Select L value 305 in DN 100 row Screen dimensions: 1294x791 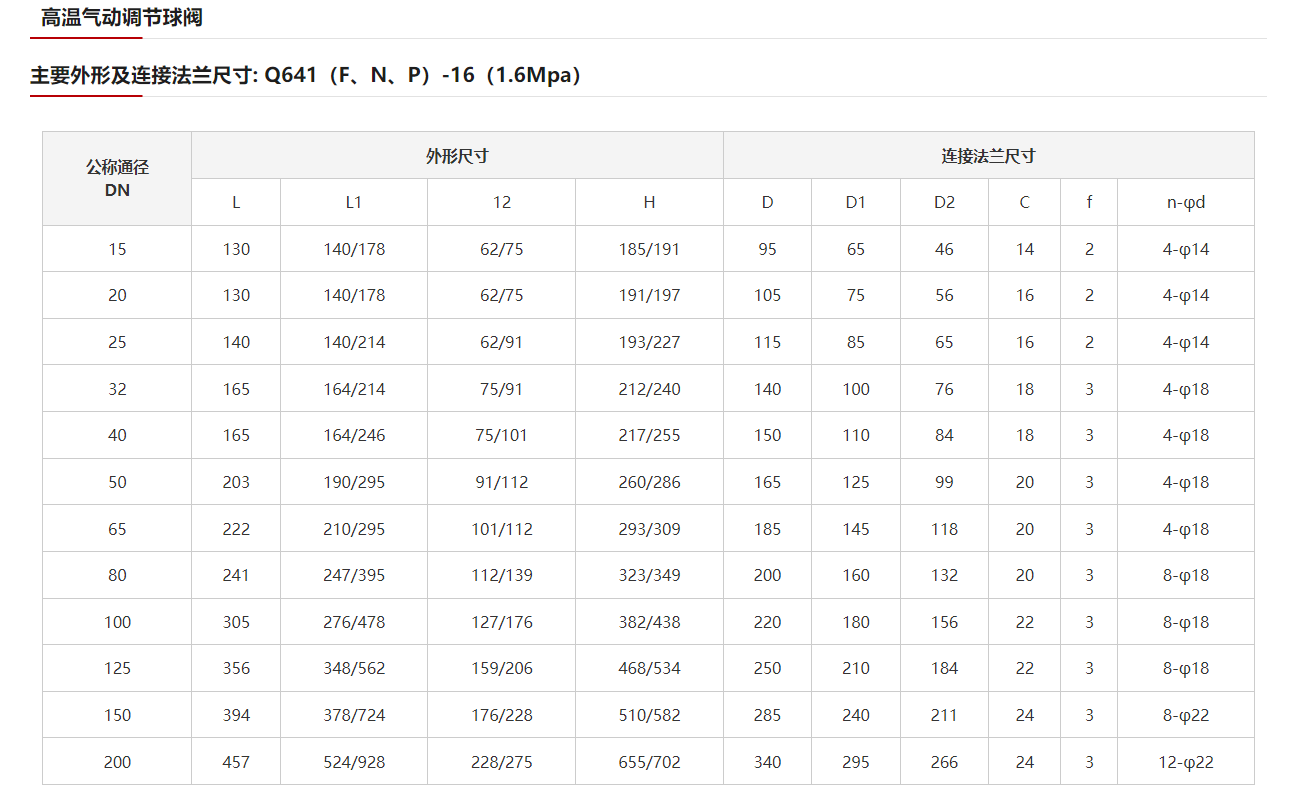[236, 622]
